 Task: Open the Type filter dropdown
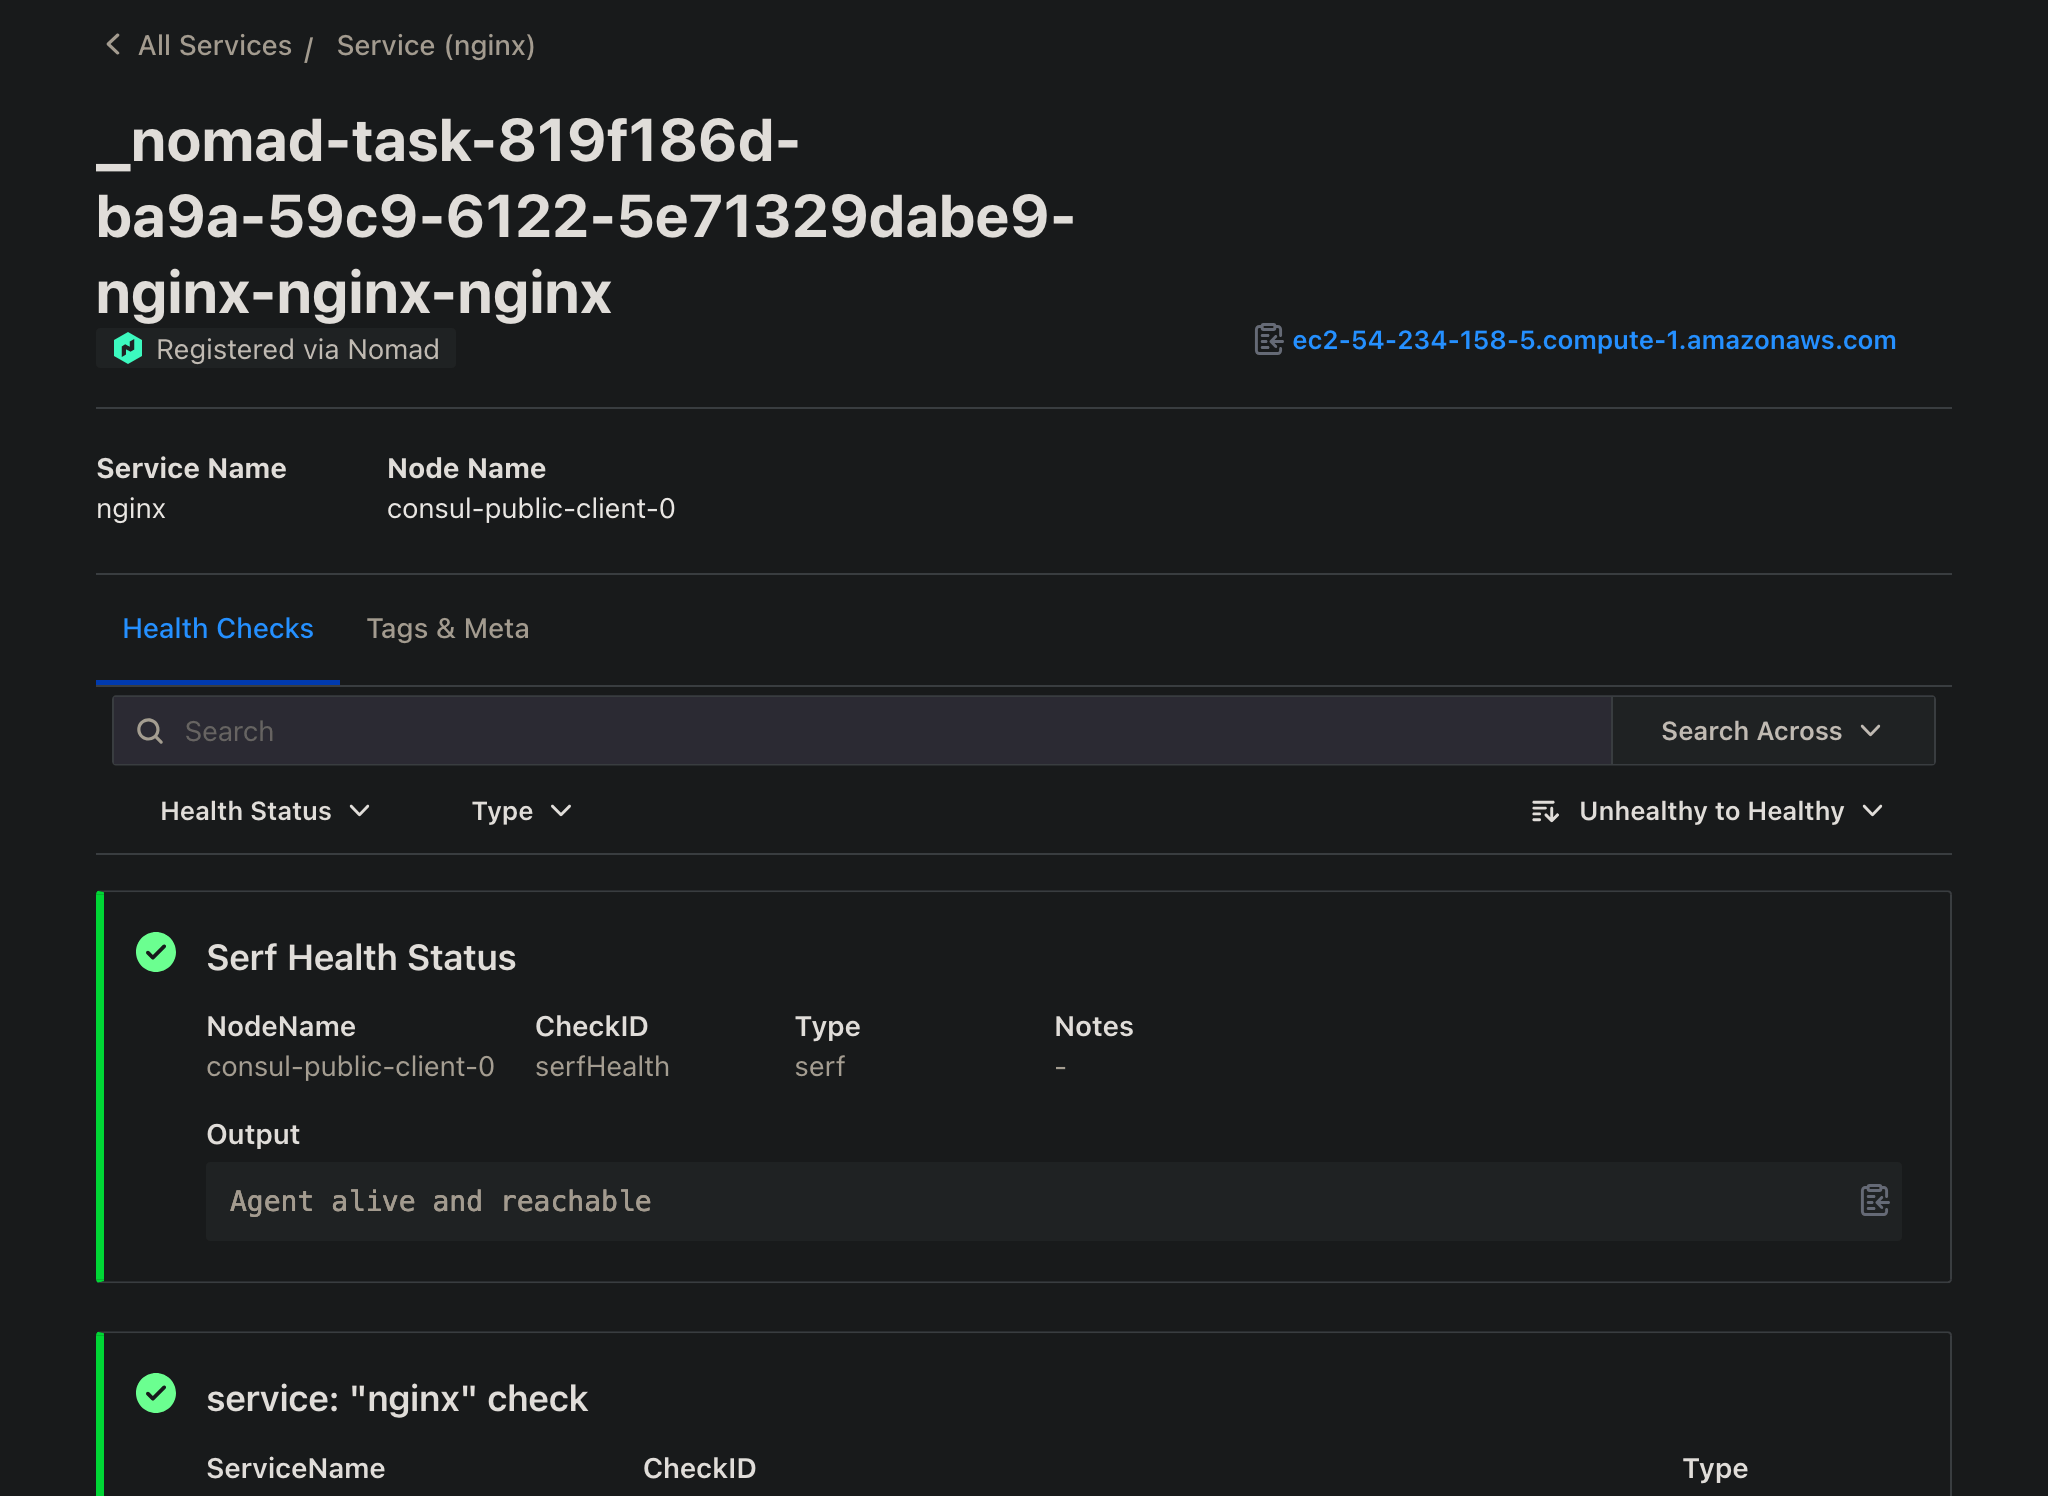521,811
